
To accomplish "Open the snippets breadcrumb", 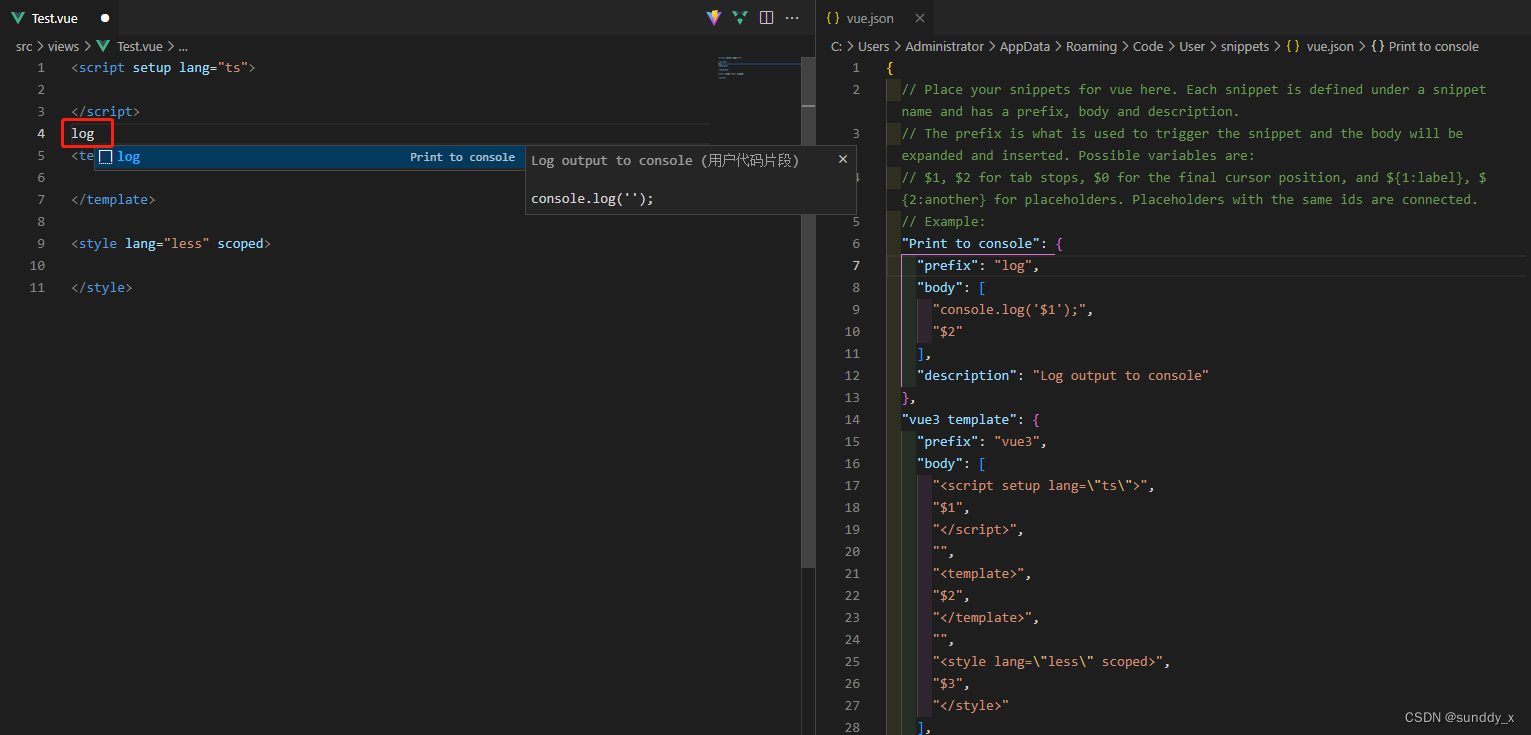I will pos(1245,46).
